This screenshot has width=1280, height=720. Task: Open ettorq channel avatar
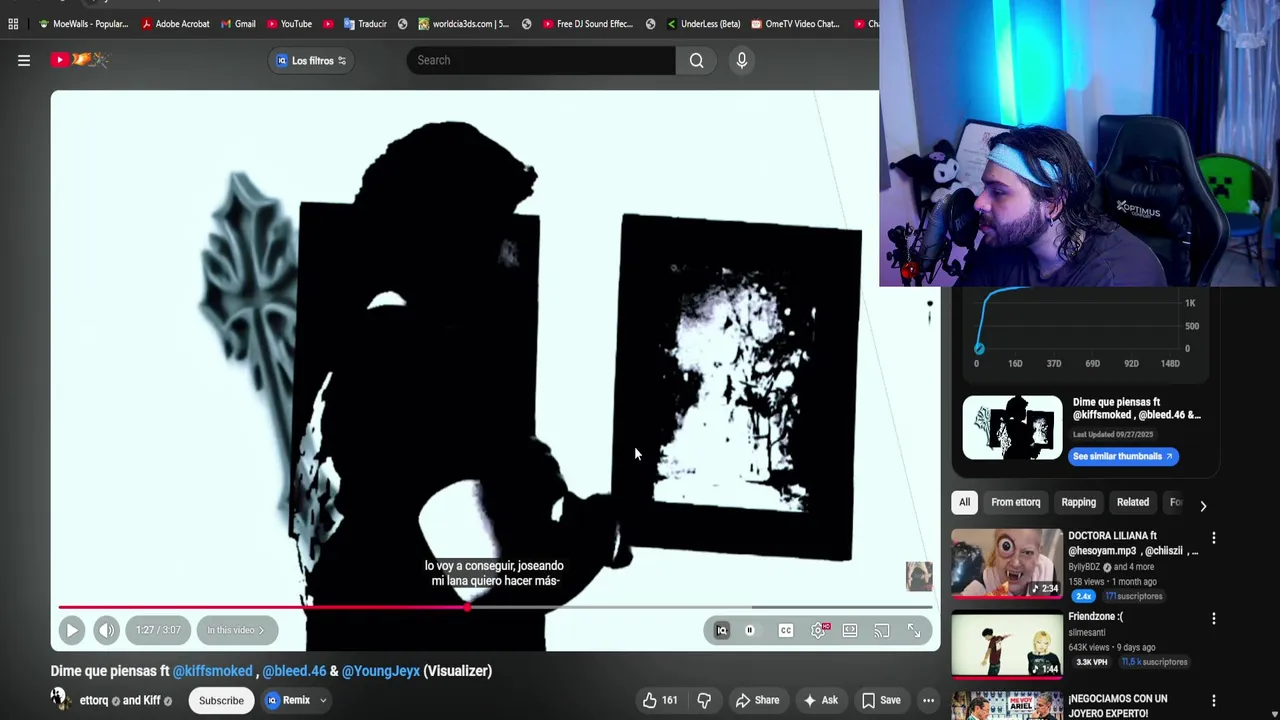(60, 699)
